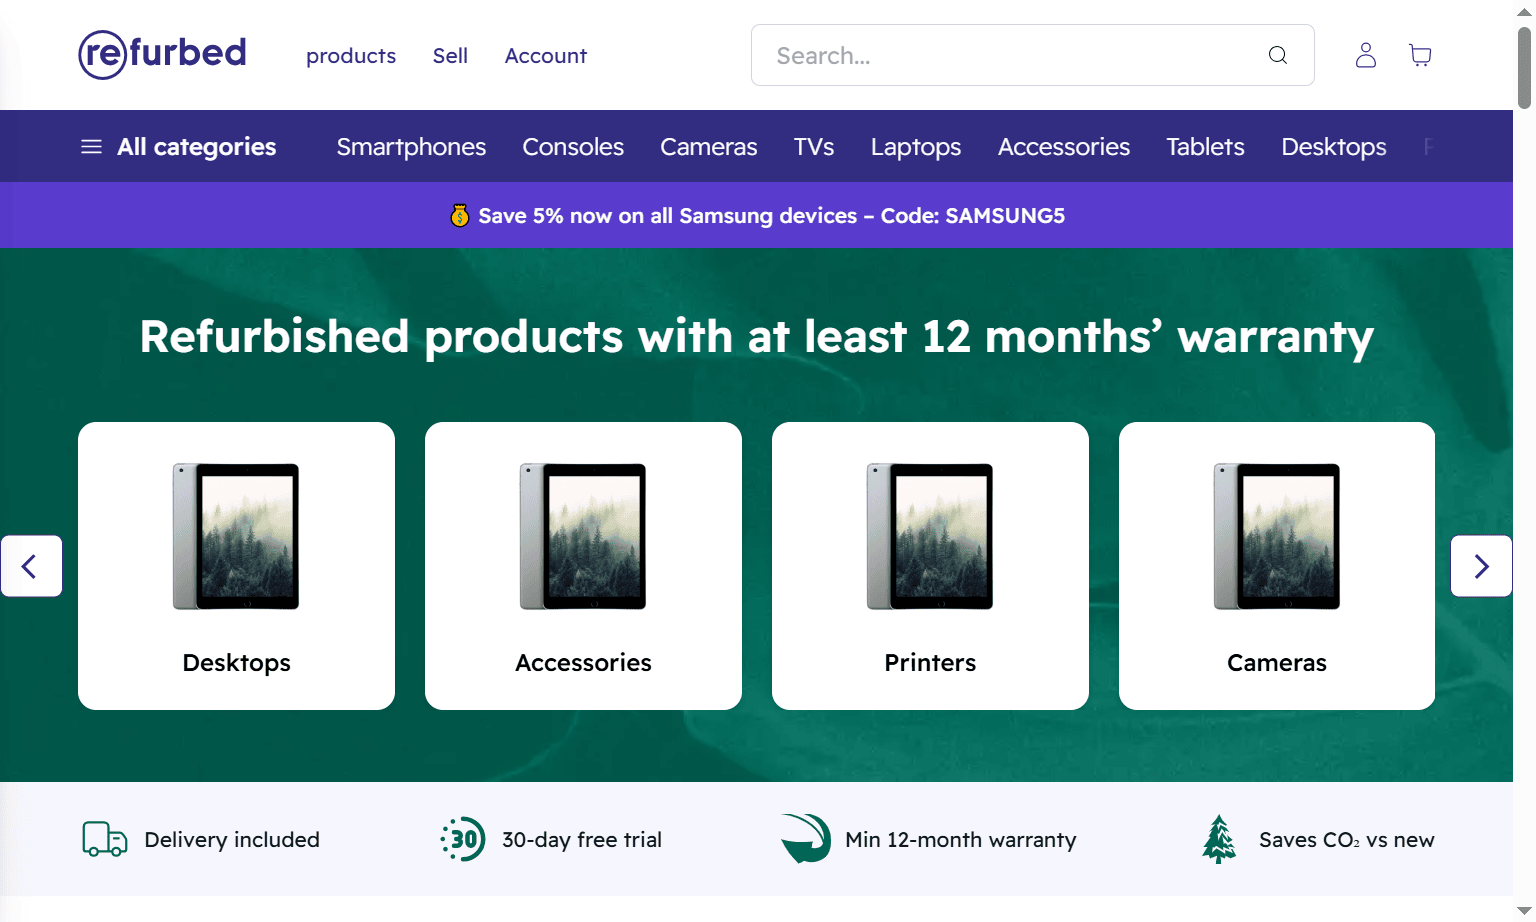Screen dimensions: 1536x922
Task: Open the Sell link
Action: click(450, 56)
